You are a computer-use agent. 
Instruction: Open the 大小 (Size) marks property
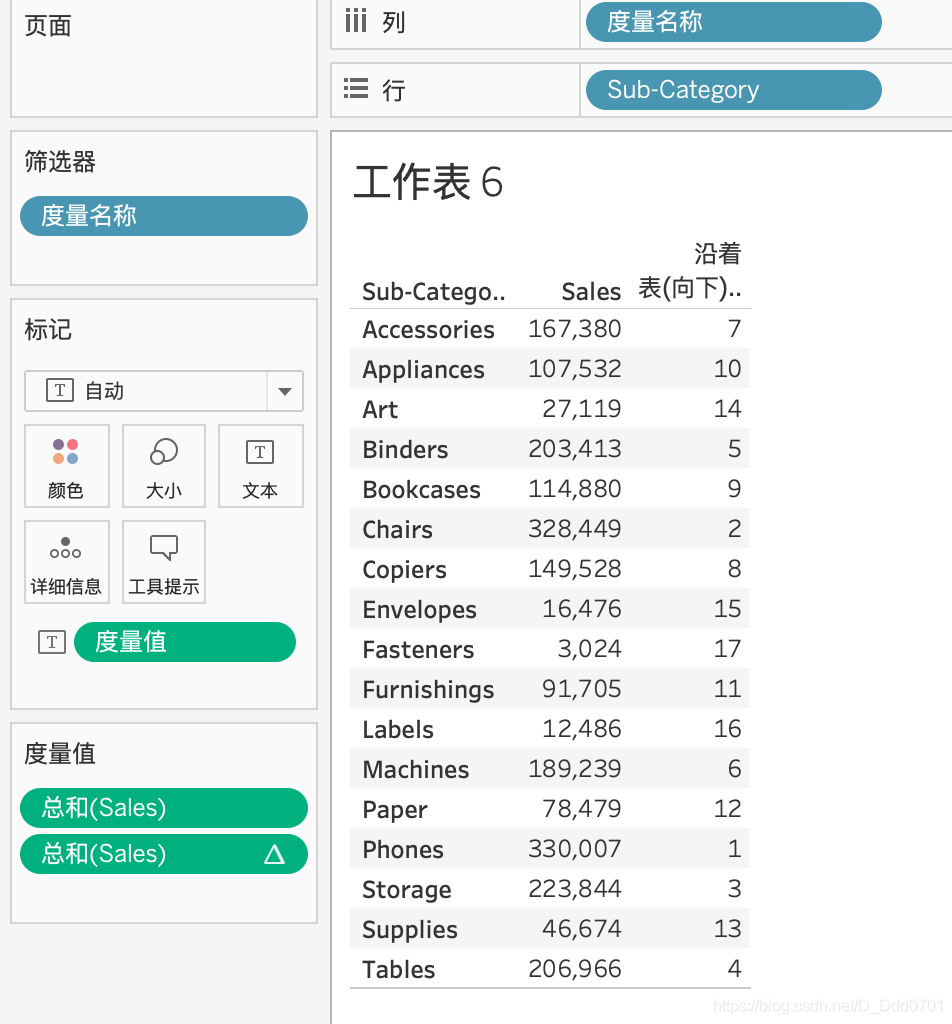pyautogui.click(x=163, y=466)
